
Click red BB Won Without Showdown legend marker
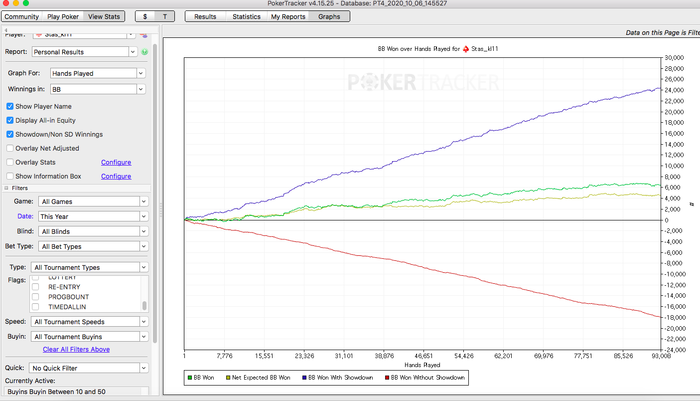387,378
